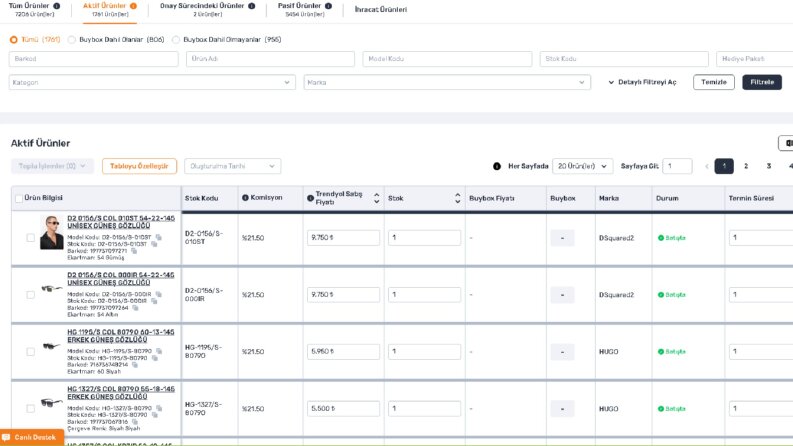
Task: Open D2 0156/S COL 010ST product link
Action: pos(121,222)
